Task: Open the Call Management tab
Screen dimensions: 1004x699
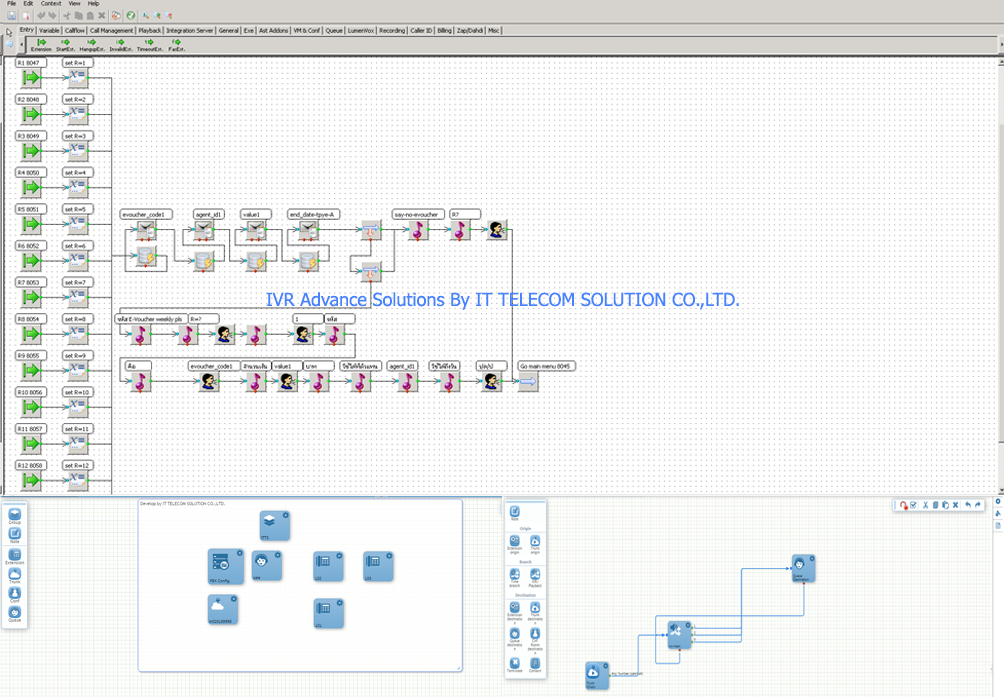Action: point(111,30)
